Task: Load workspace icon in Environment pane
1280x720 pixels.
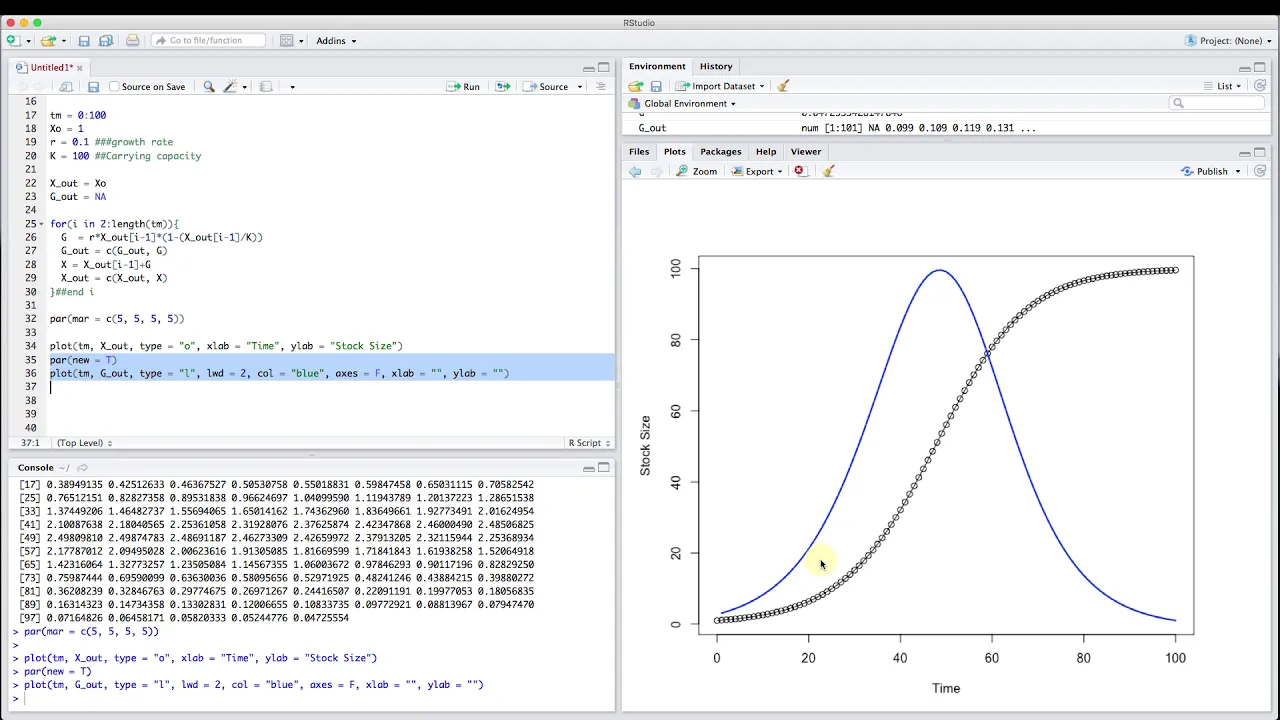Action: (636, 87)
